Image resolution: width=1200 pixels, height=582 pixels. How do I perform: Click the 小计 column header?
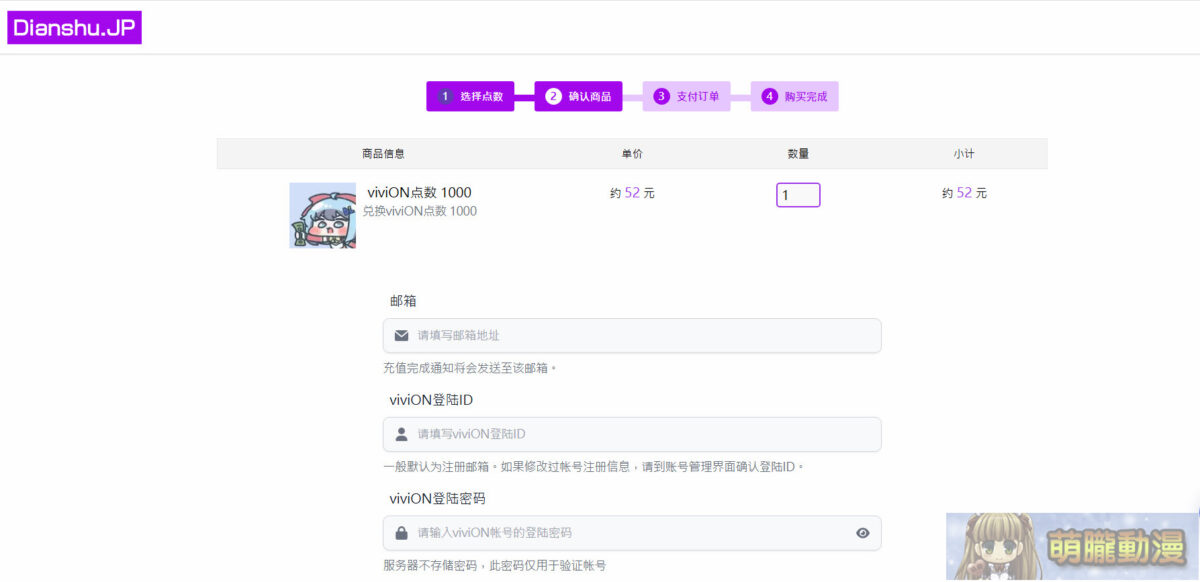[x=961, y=152]
